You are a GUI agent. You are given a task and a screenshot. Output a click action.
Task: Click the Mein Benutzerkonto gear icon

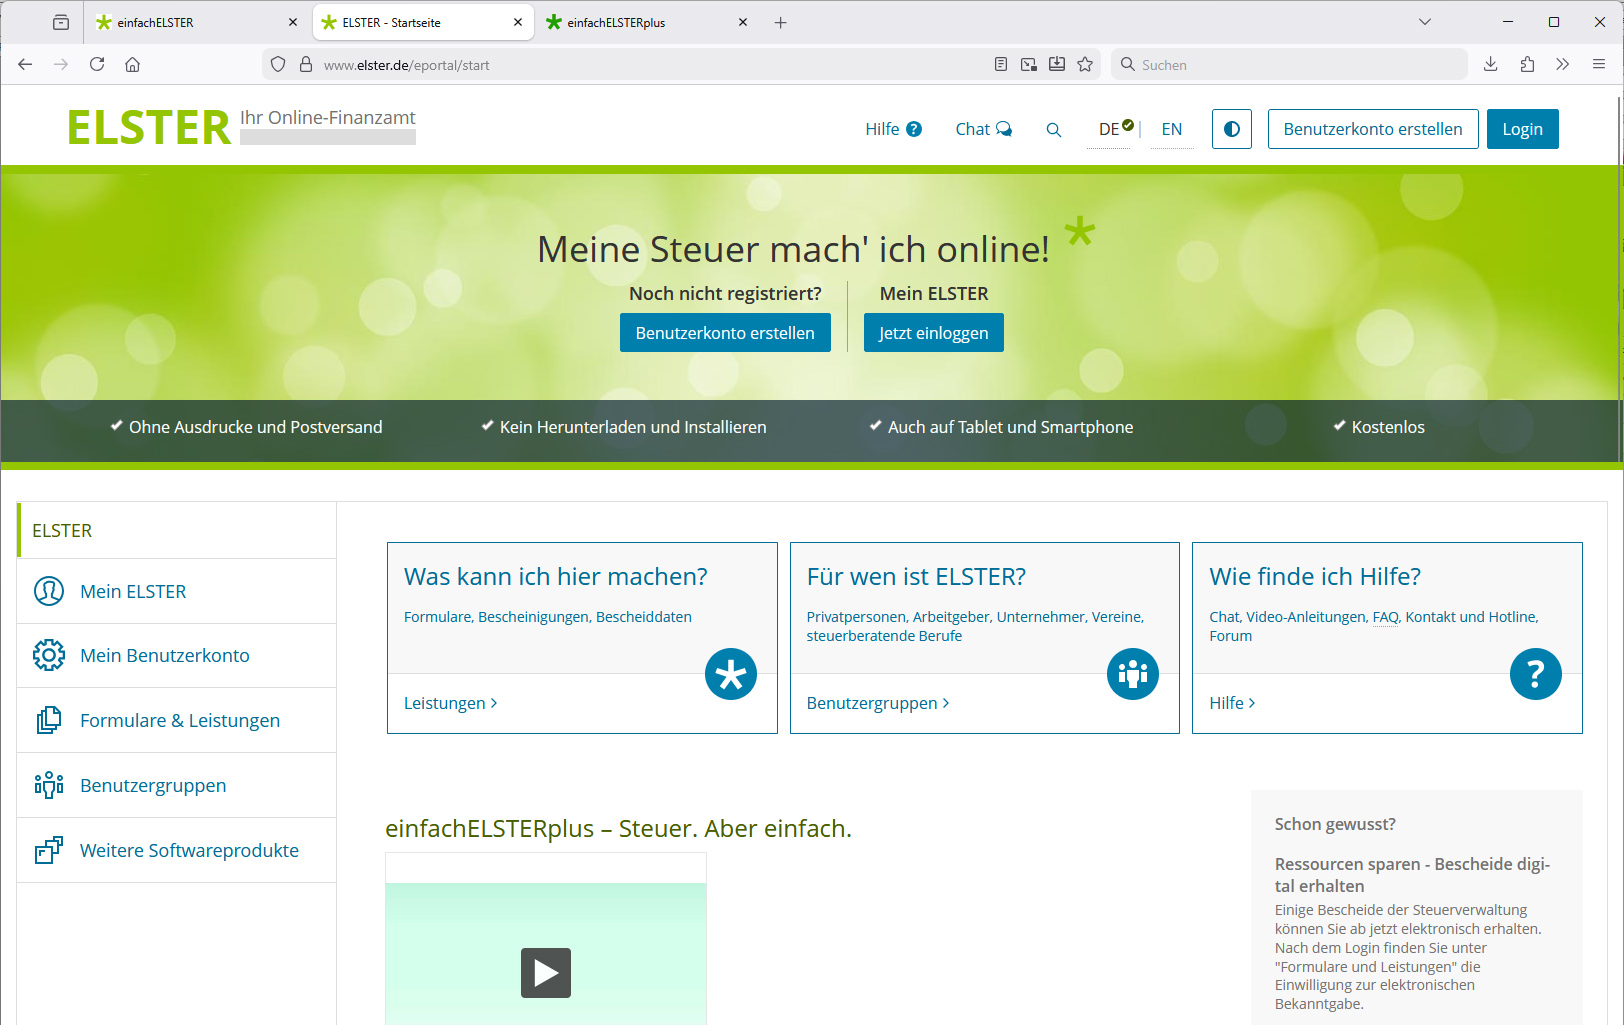tap(49, 655)
